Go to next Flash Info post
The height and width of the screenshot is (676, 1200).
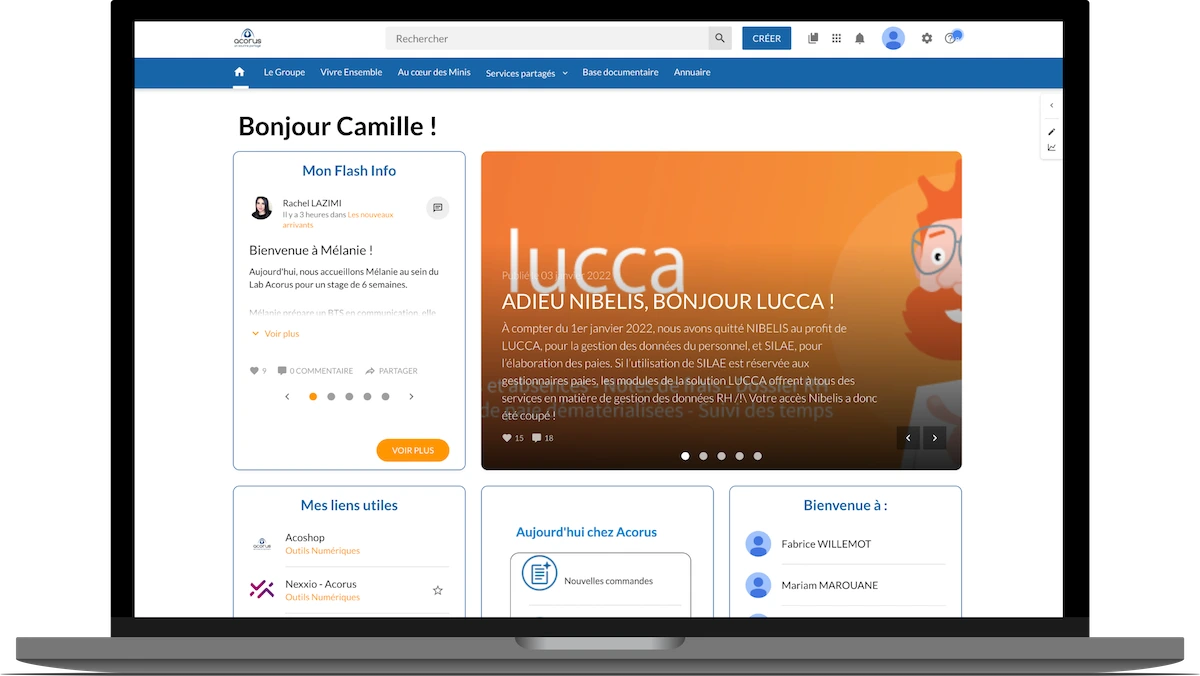coord(412,397)
